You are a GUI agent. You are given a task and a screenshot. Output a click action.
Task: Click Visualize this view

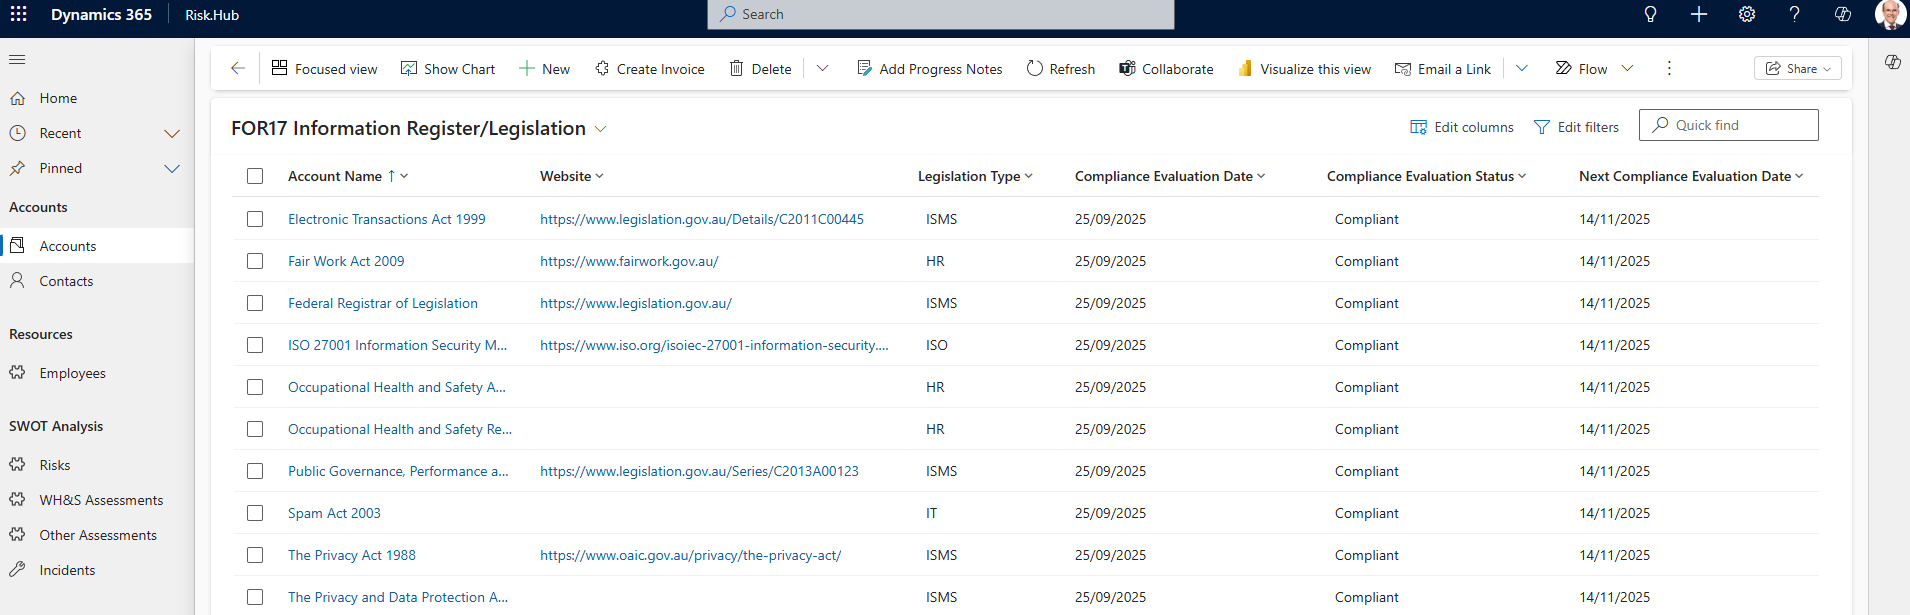click(x=1304, y=69)
